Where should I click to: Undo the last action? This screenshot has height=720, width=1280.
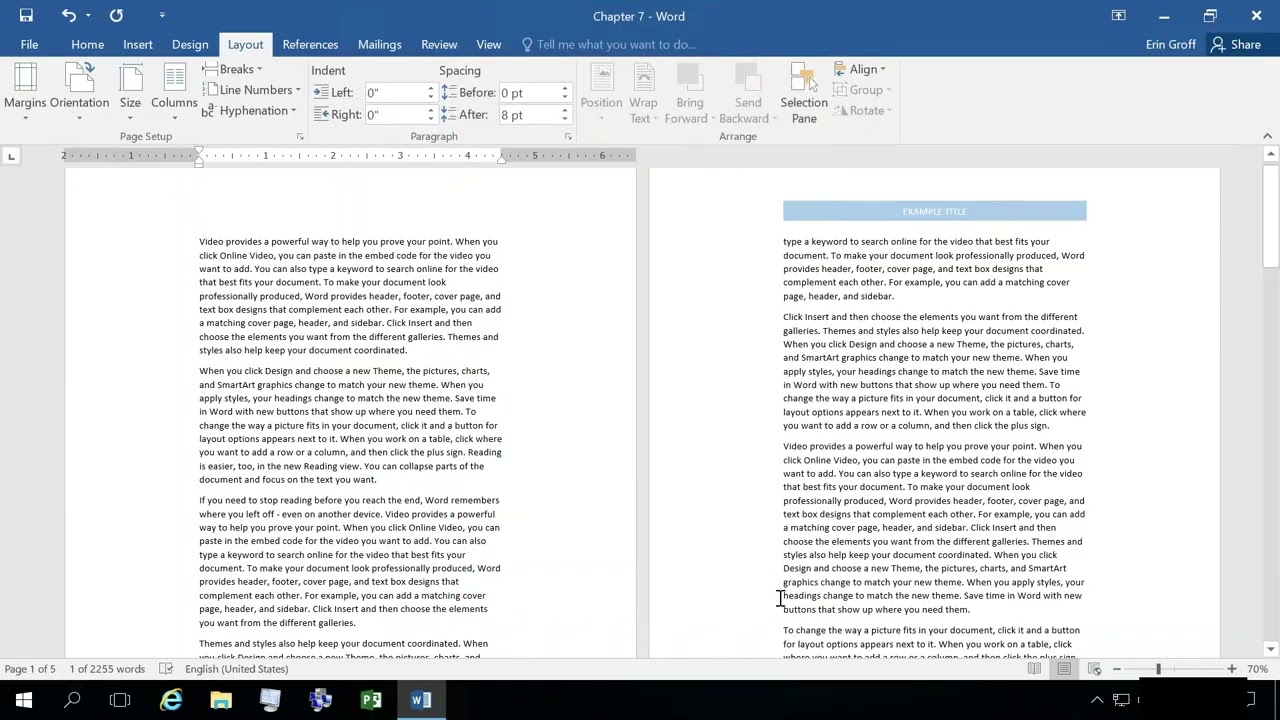tap(68, 15)
